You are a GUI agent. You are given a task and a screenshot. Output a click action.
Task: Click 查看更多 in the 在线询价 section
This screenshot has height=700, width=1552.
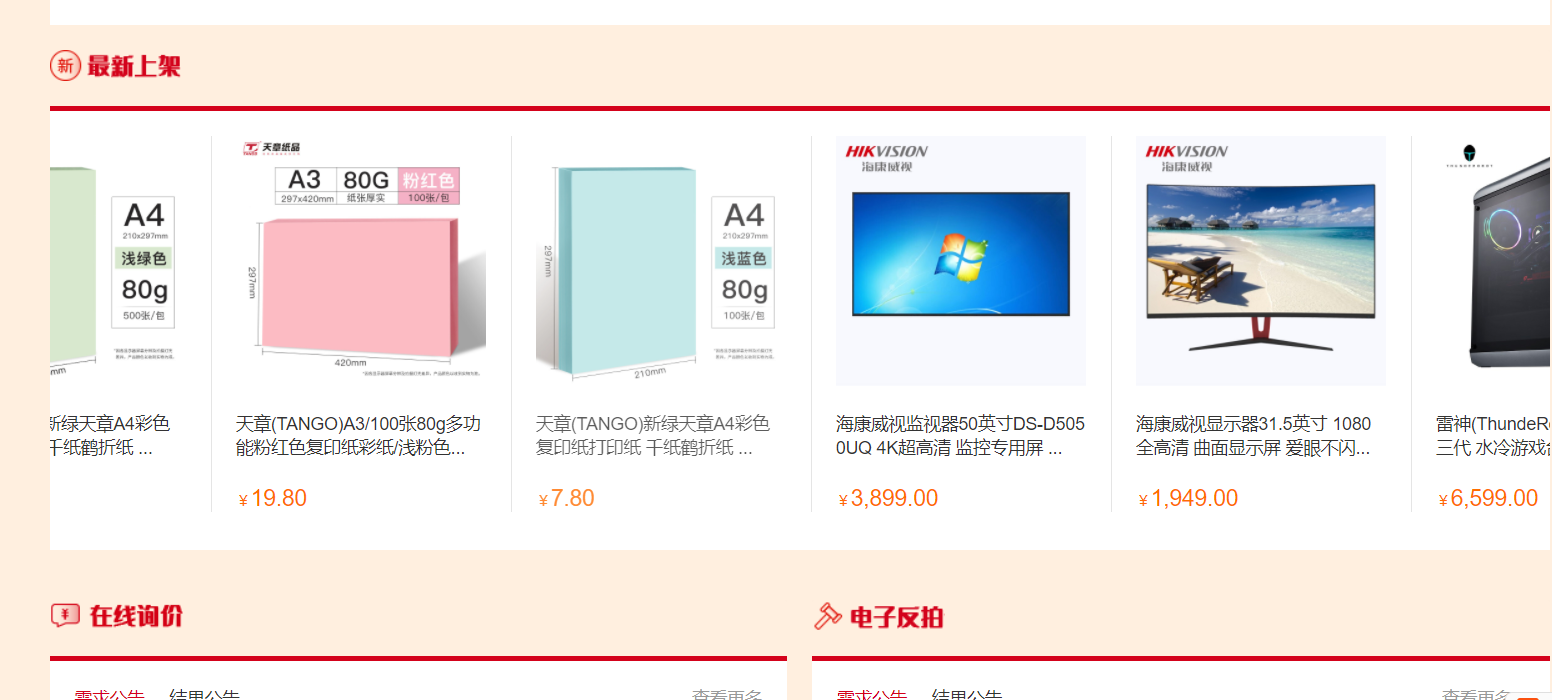(x=727, y=695)
